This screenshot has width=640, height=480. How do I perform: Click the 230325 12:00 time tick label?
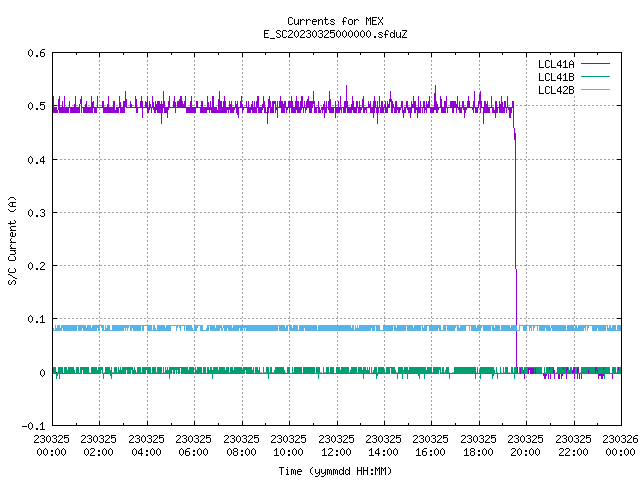pos(336,446)
